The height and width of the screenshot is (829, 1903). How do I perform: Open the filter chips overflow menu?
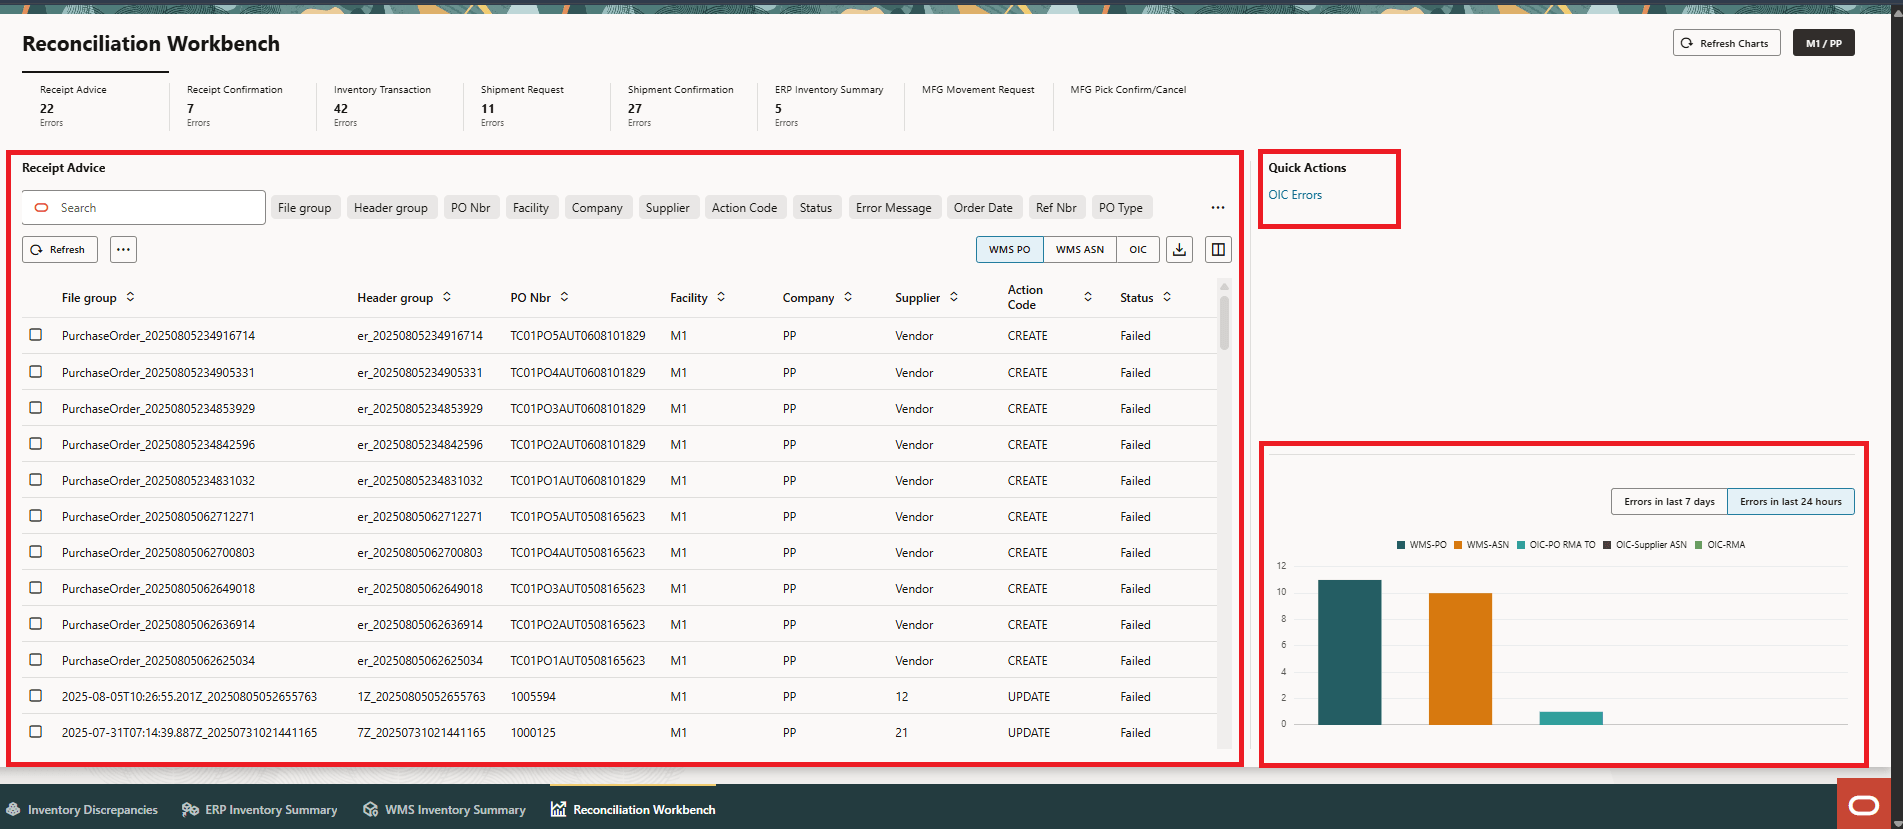click(1218, 208)
